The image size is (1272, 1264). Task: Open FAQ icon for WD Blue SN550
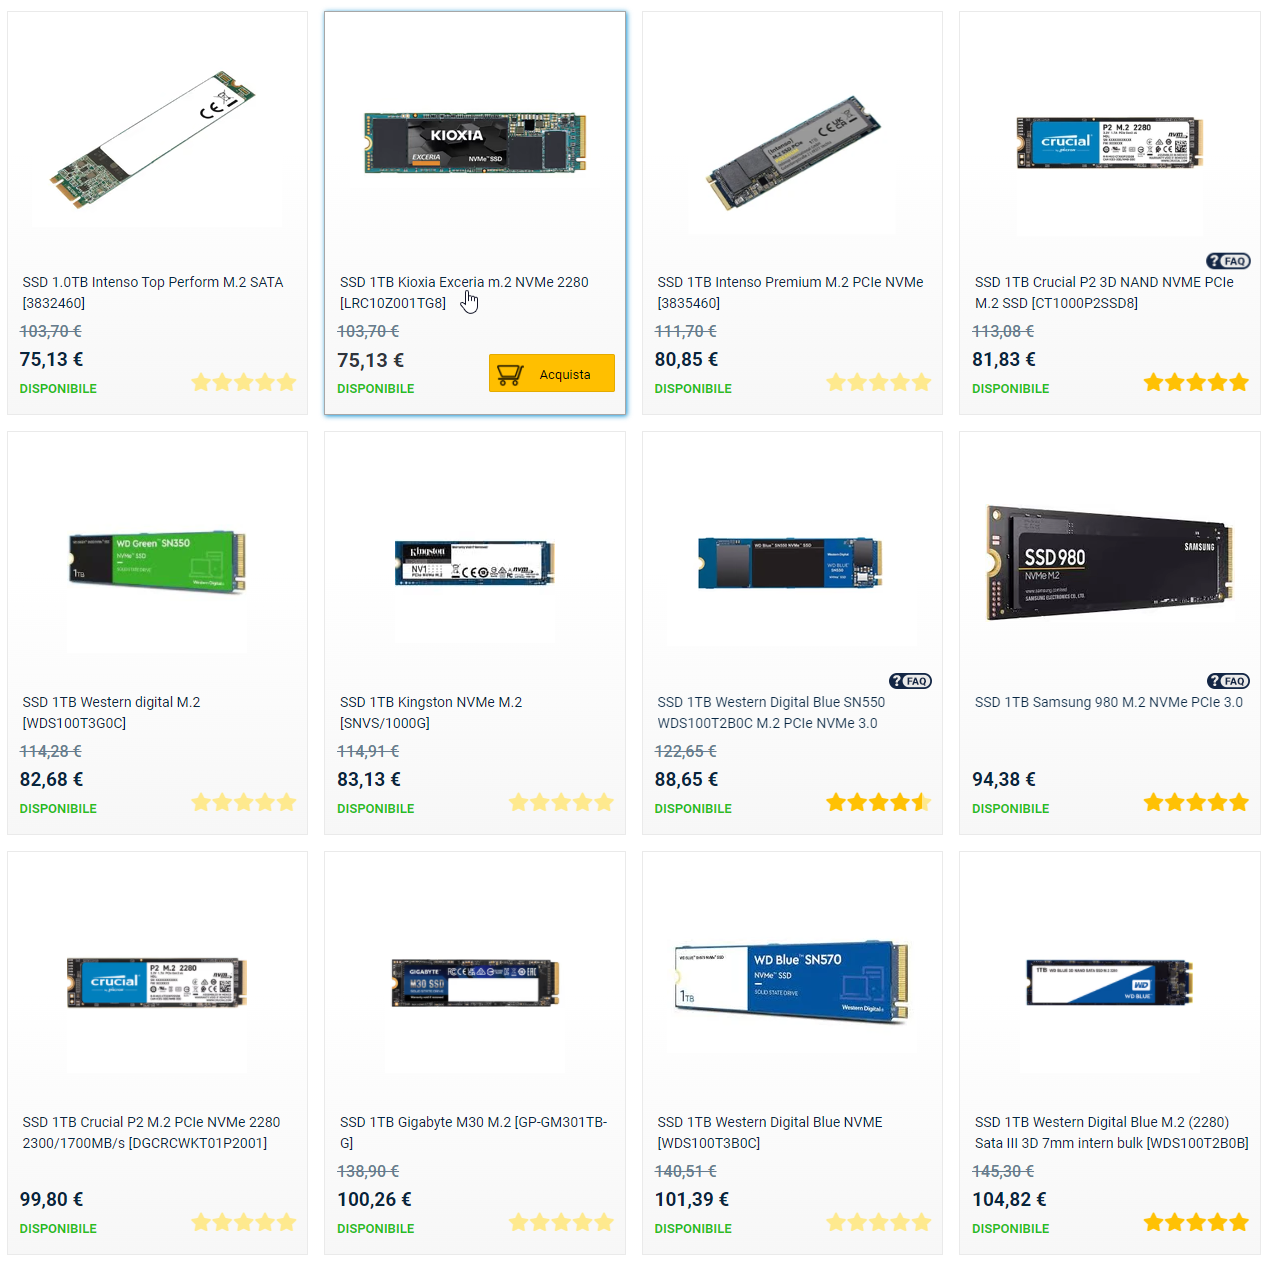910,681
